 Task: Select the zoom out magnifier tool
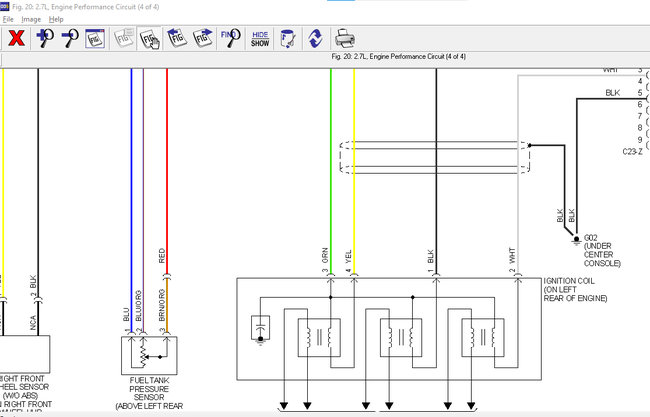pyautogui.click(x=70, y=38)
